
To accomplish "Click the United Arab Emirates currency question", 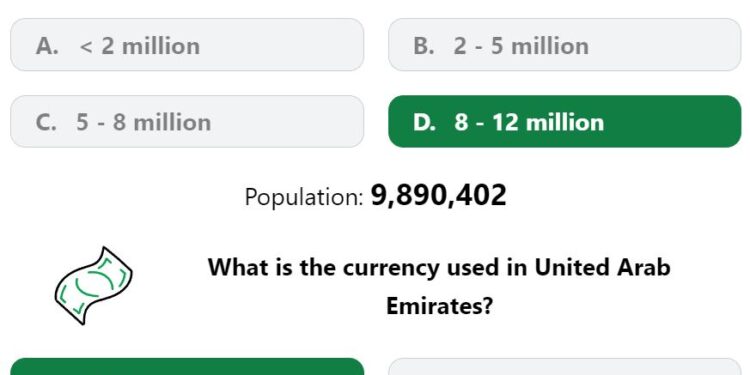I will [439, 287].
